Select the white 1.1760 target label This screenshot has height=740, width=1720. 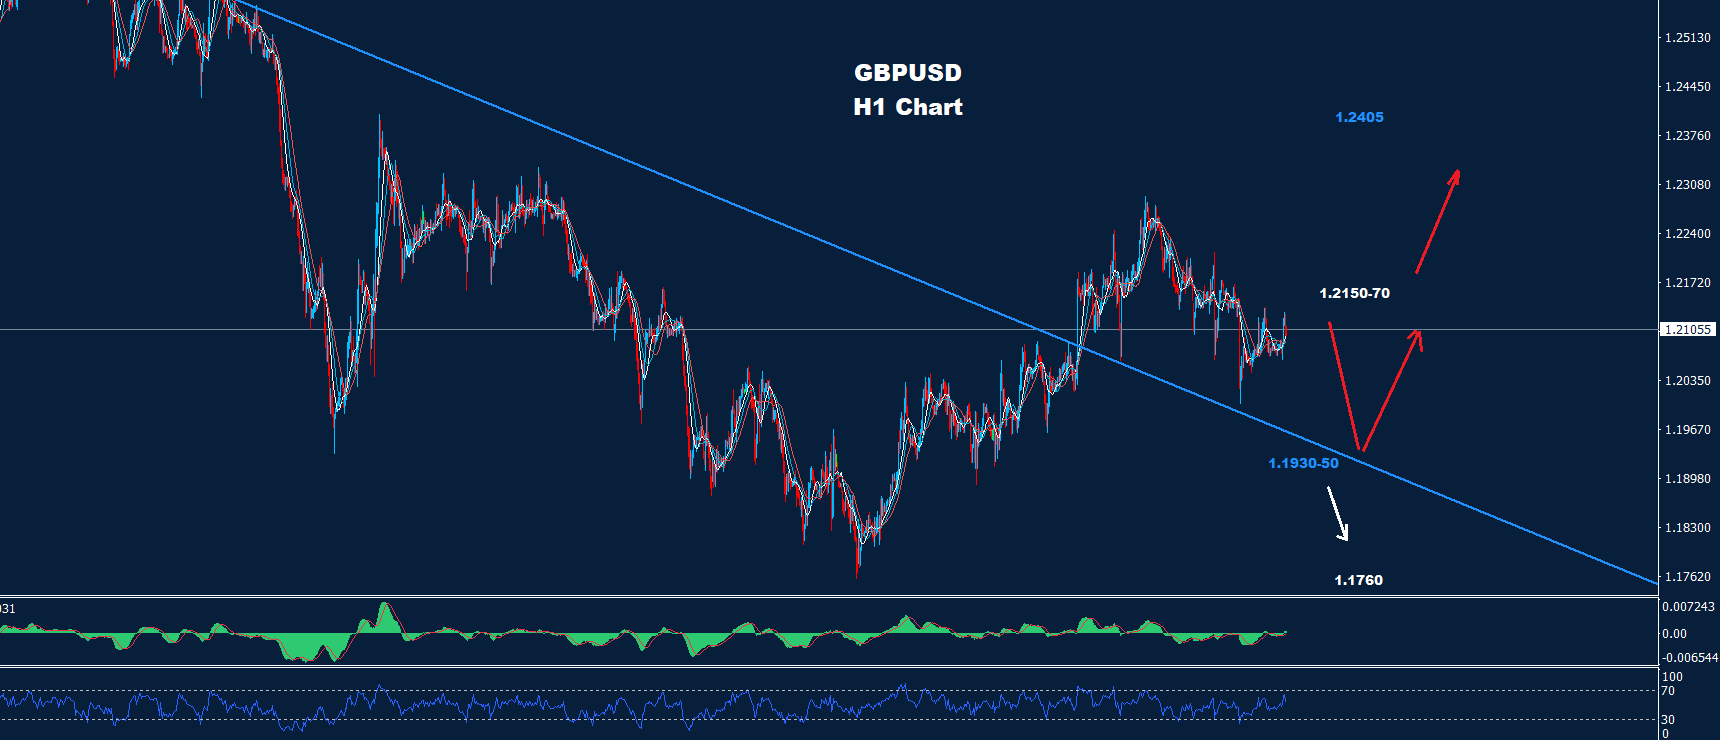(1358, 580)
